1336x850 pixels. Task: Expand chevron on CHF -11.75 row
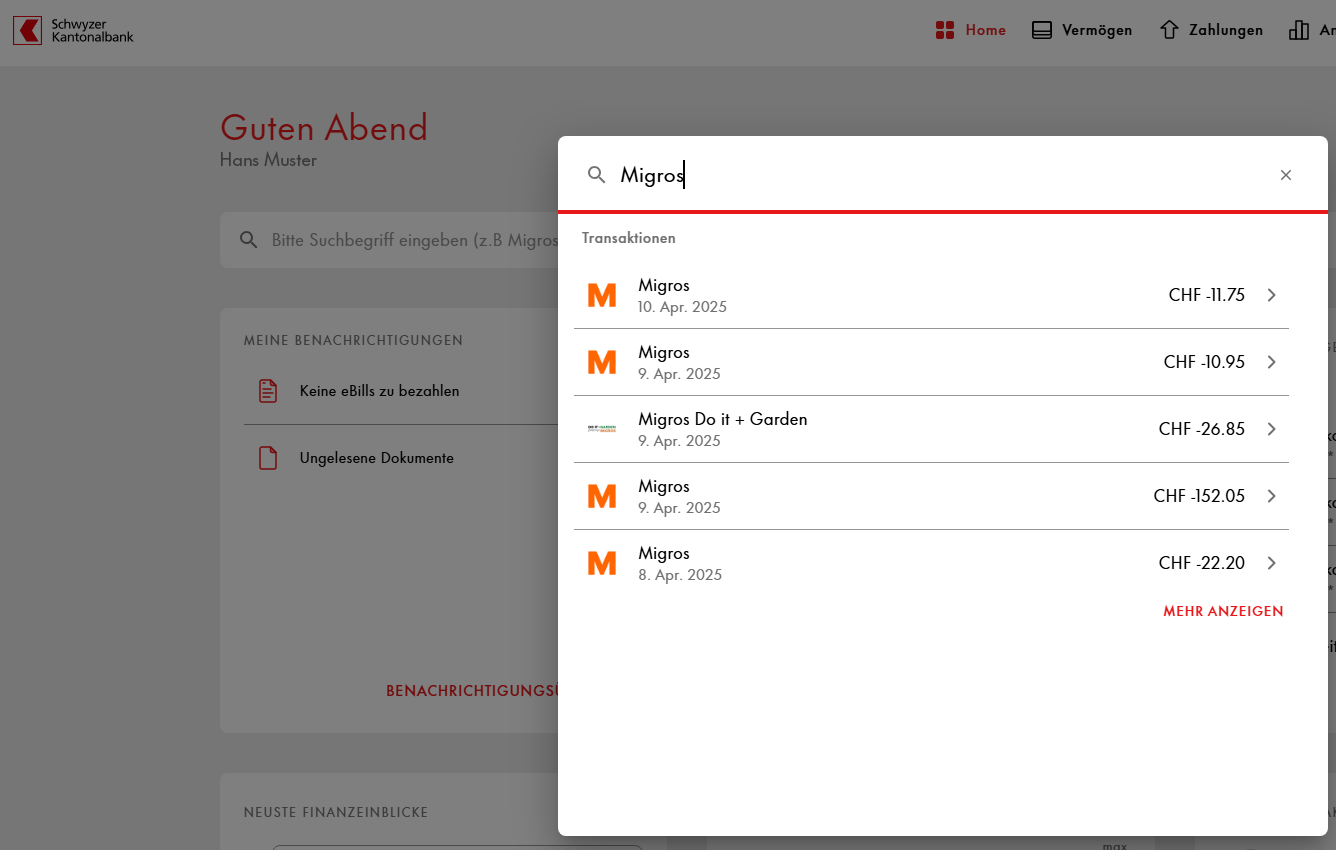pos(1272,295)
